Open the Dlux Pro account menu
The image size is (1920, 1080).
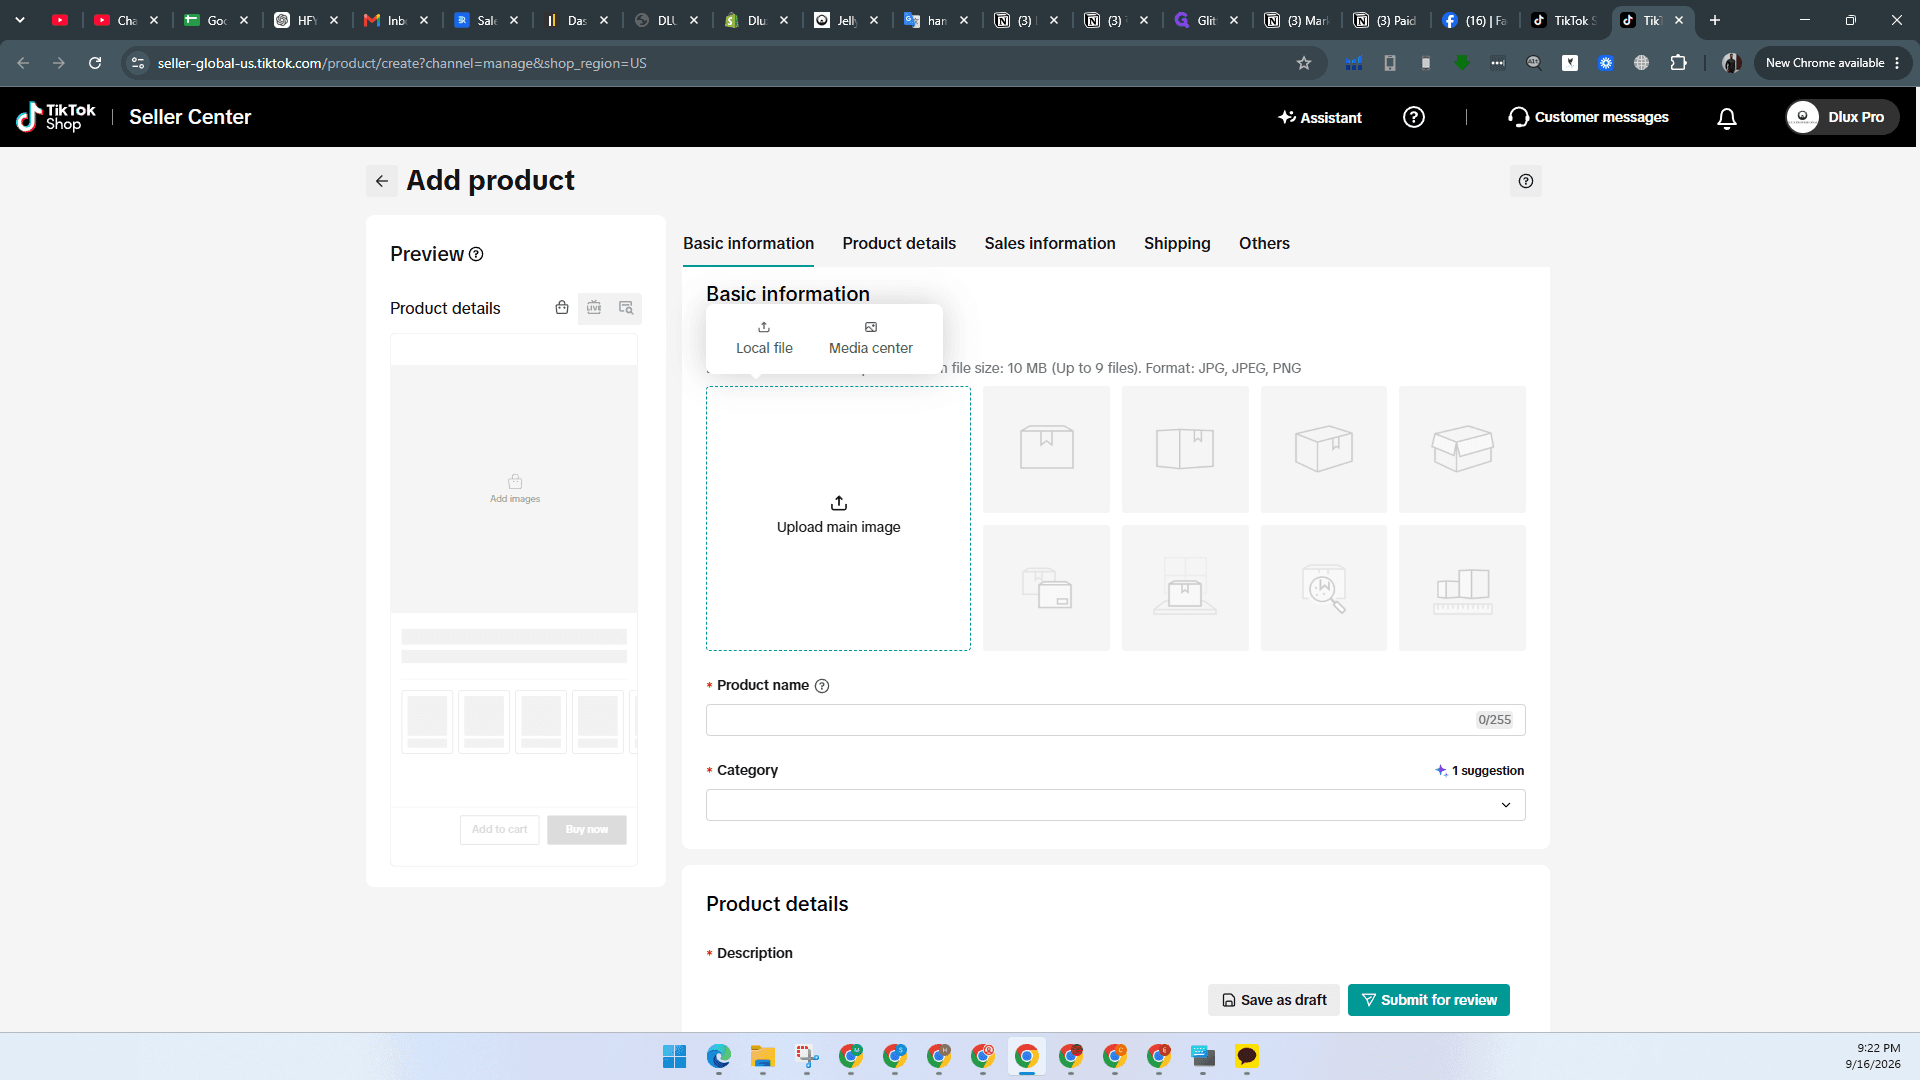[x=1842, y=117]
